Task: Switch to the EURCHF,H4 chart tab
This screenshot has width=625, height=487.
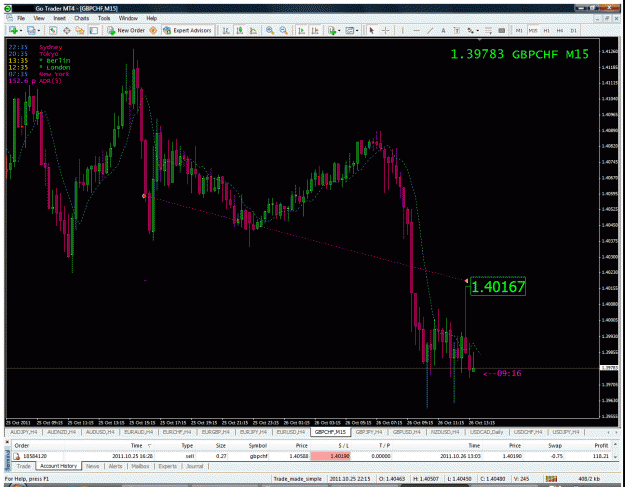Action: (x=177, y=432)
